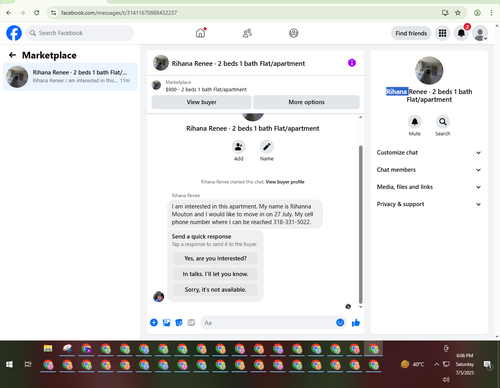Send a thumbs-up like

(356, 322)
